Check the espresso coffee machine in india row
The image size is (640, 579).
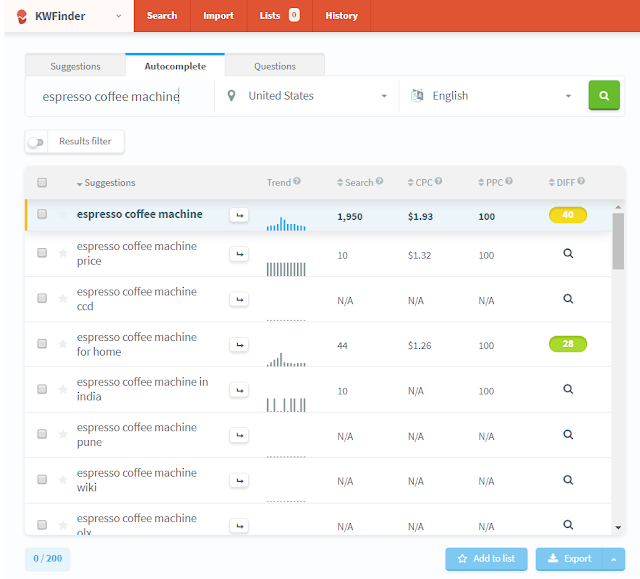[42, 389]
